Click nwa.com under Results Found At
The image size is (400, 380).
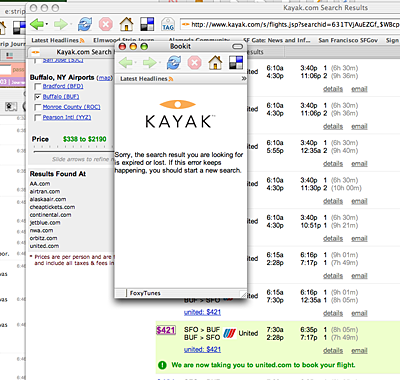41,230
